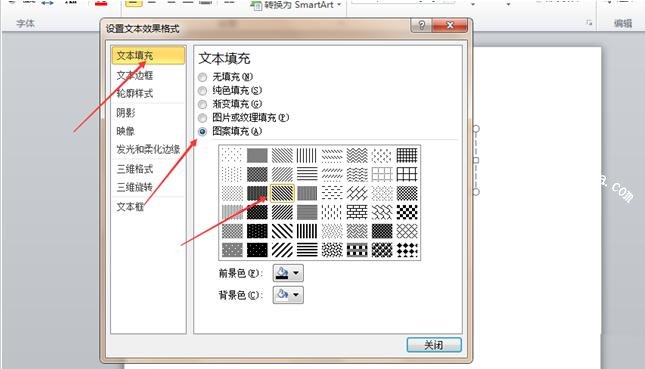Click text box middle square handle
The height and width of the screenshot is (369, 645).
point(476,160)
